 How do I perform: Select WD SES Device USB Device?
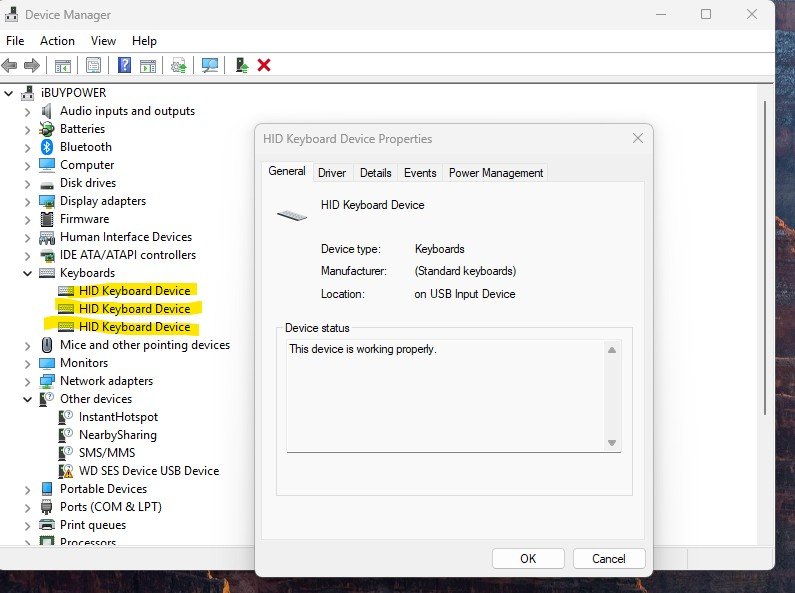click(149, 471)
